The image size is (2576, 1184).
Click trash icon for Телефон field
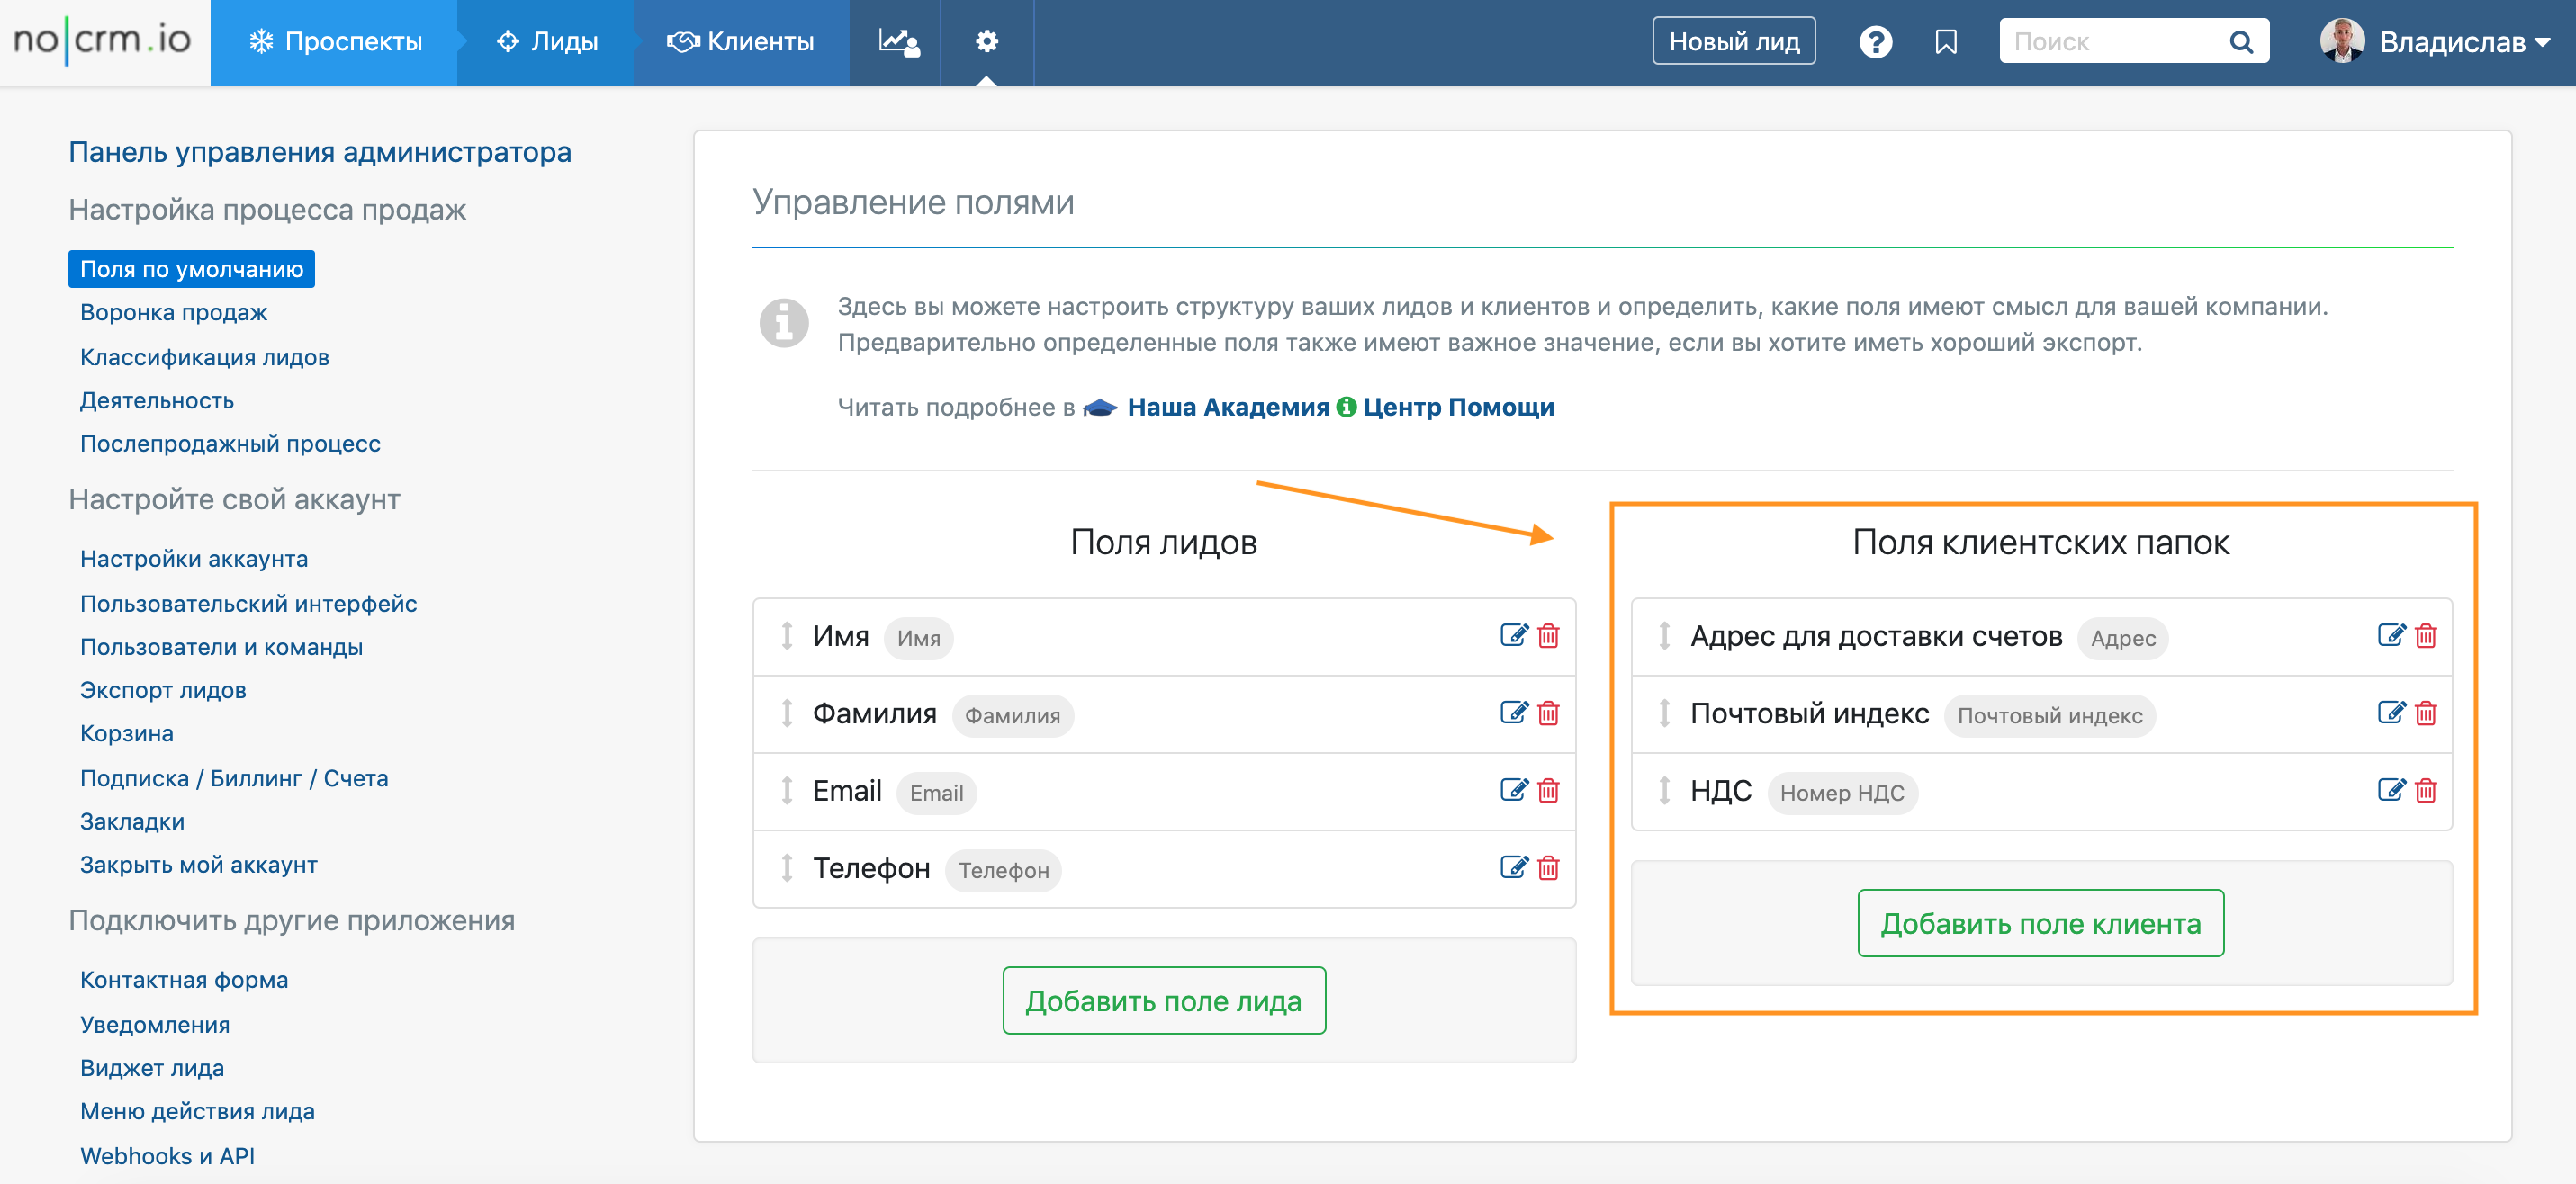point(1548,868)
